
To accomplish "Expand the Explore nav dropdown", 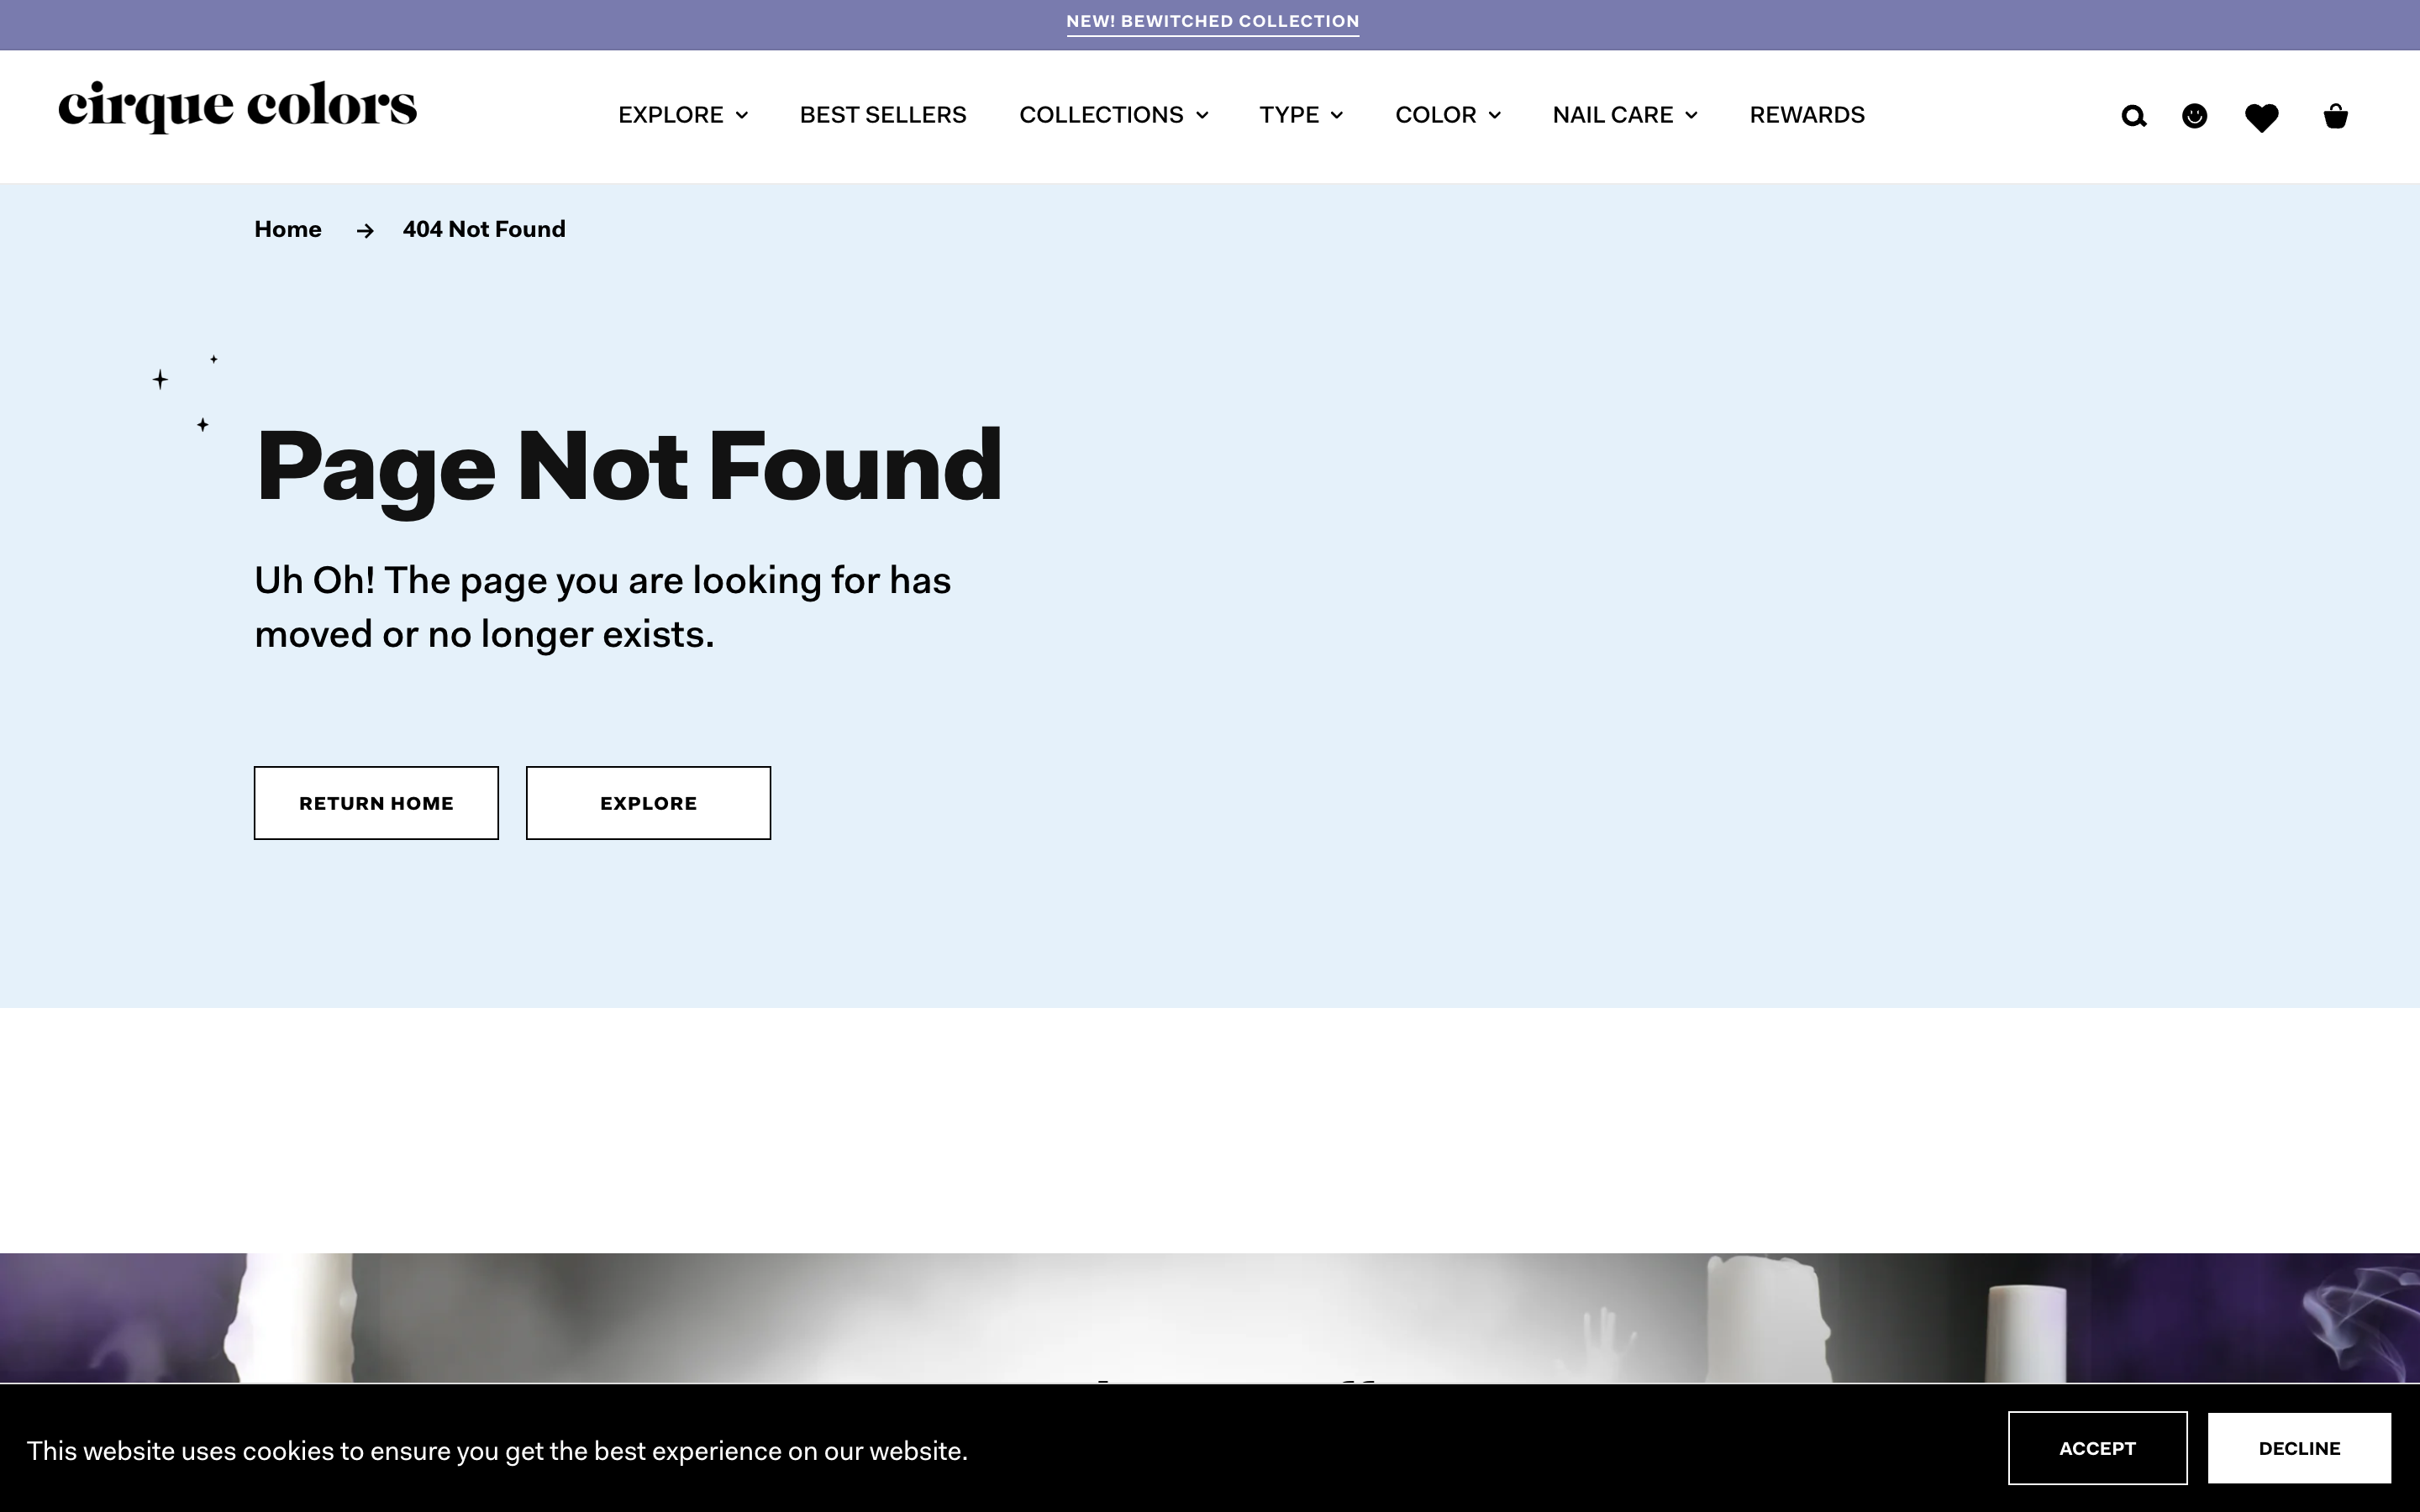I will [x=682, y=115].
